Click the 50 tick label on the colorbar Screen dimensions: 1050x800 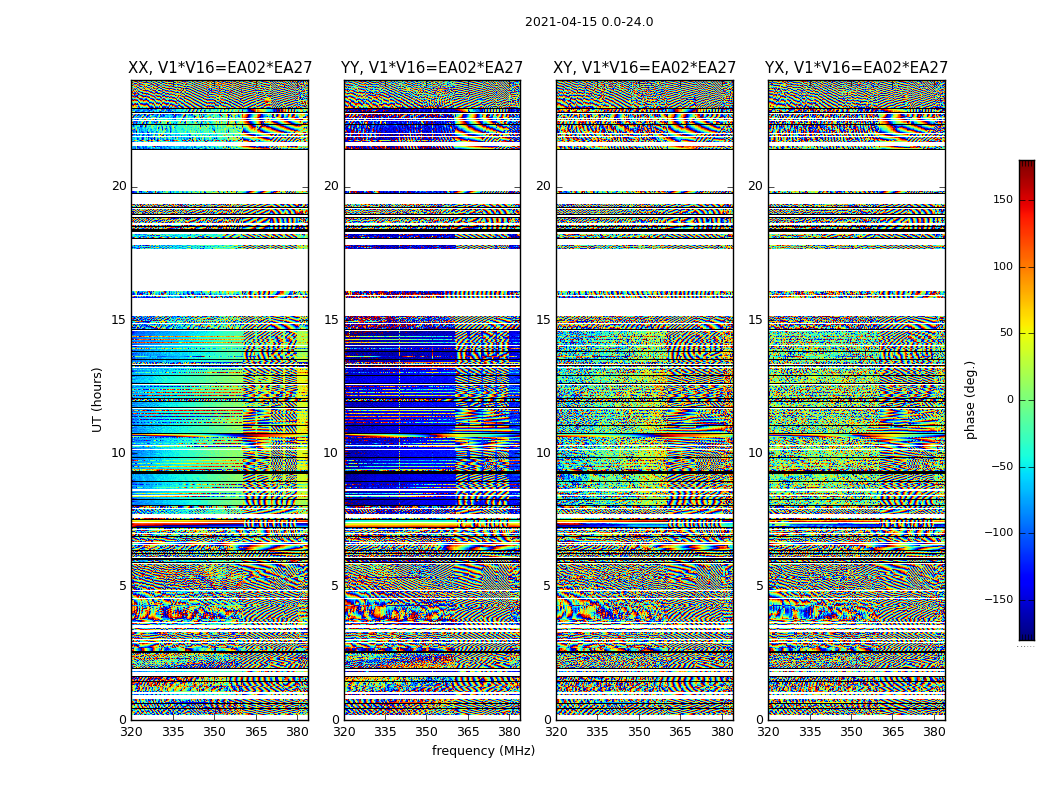tap(1005, 333)
